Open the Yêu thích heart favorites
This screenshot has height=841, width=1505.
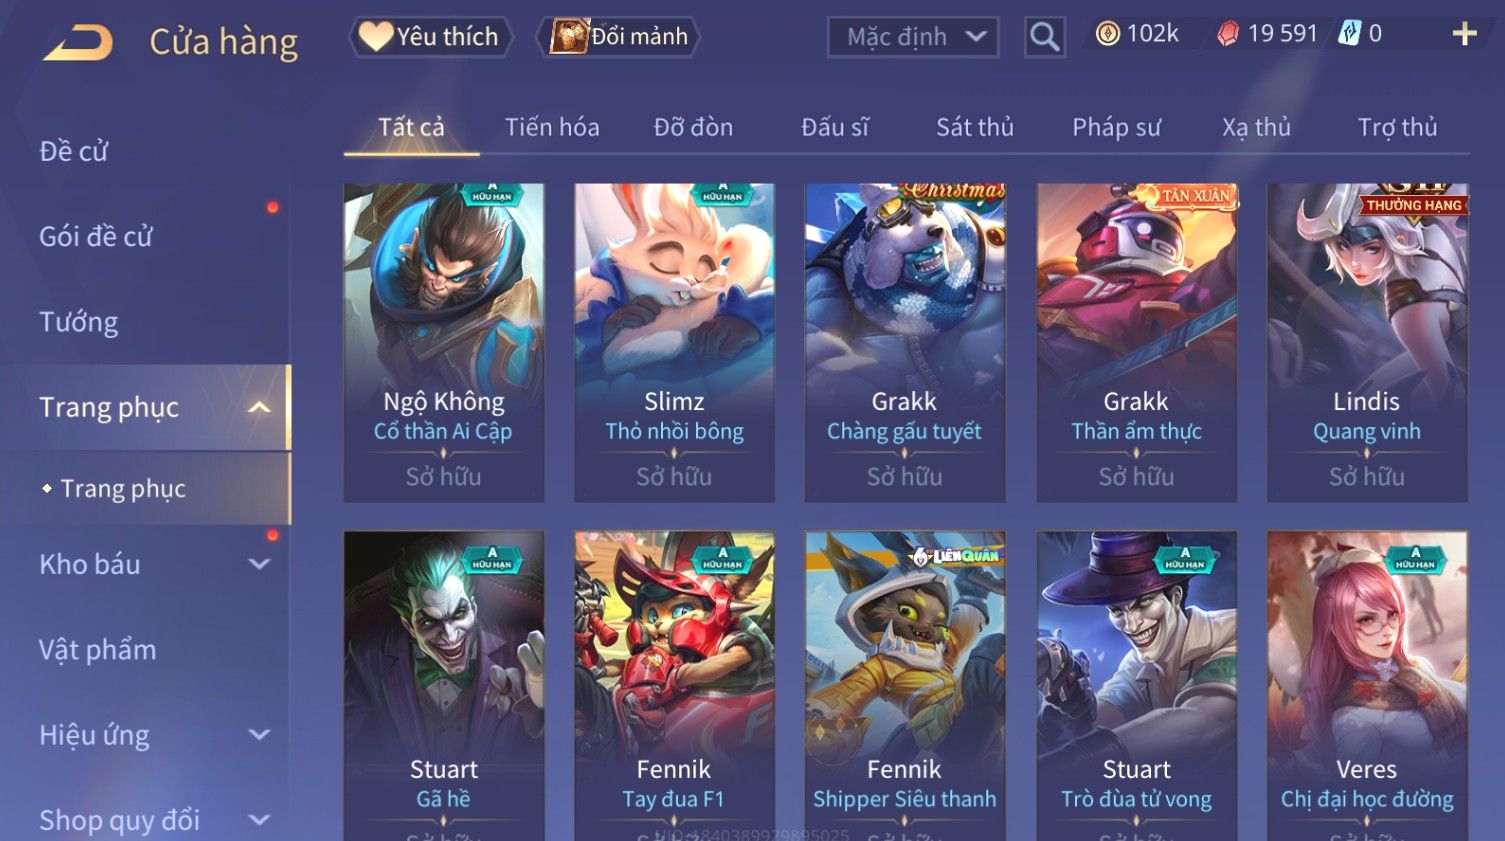[430, 37]
